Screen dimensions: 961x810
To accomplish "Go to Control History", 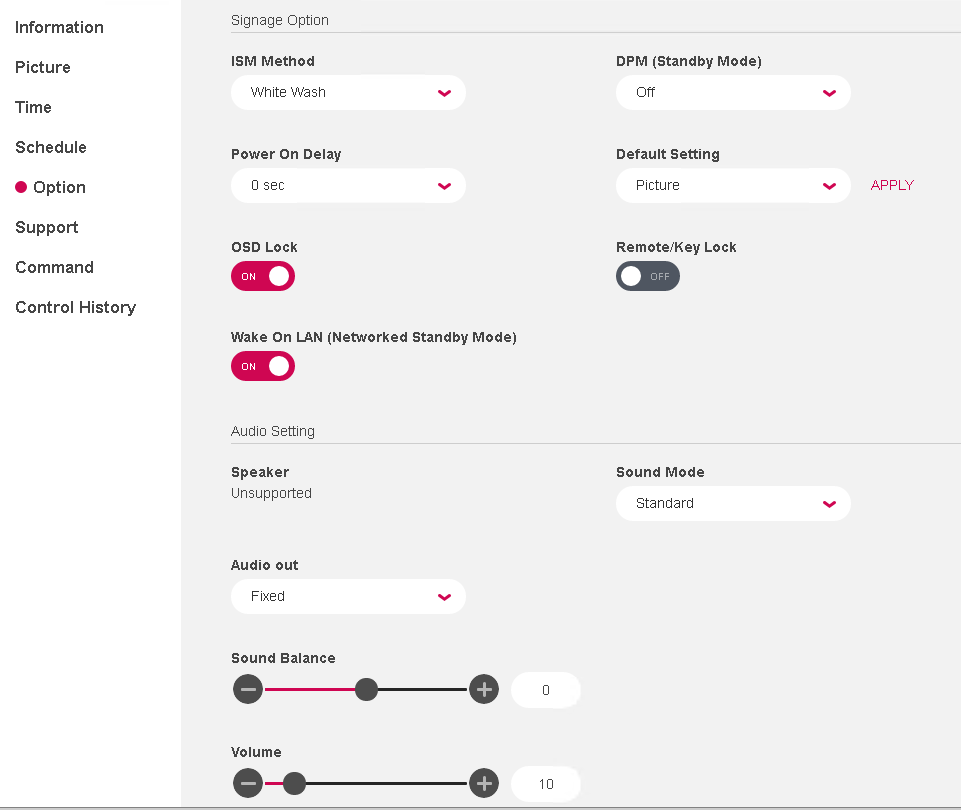I will click(x=75, y=307).
